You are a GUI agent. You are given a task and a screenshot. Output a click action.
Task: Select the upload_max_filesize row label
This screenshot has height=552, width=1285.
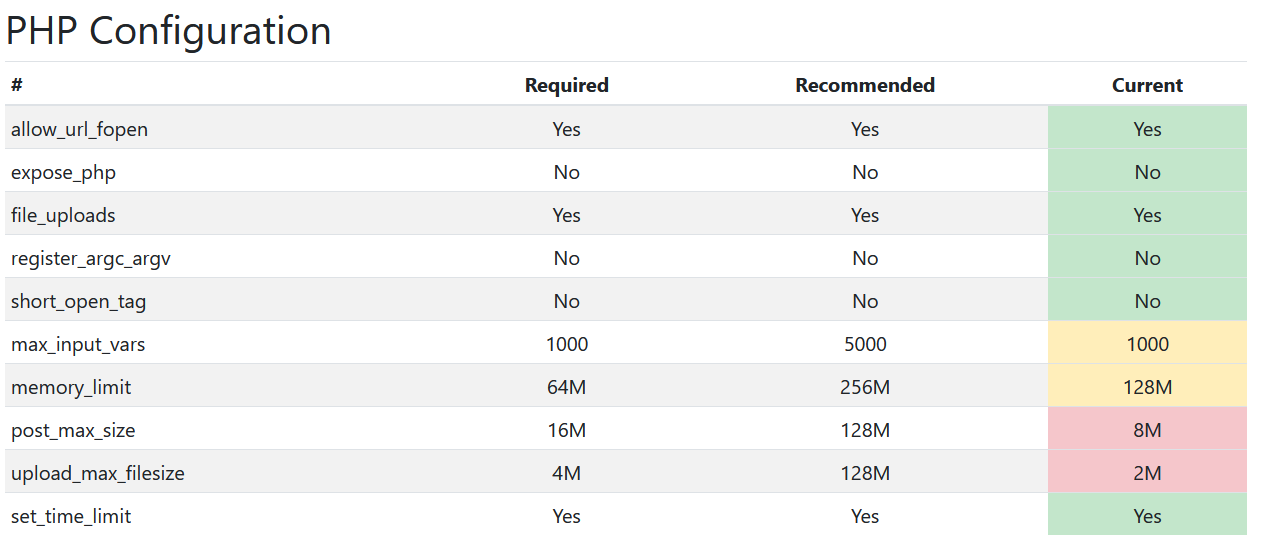[x=98, y=474]
